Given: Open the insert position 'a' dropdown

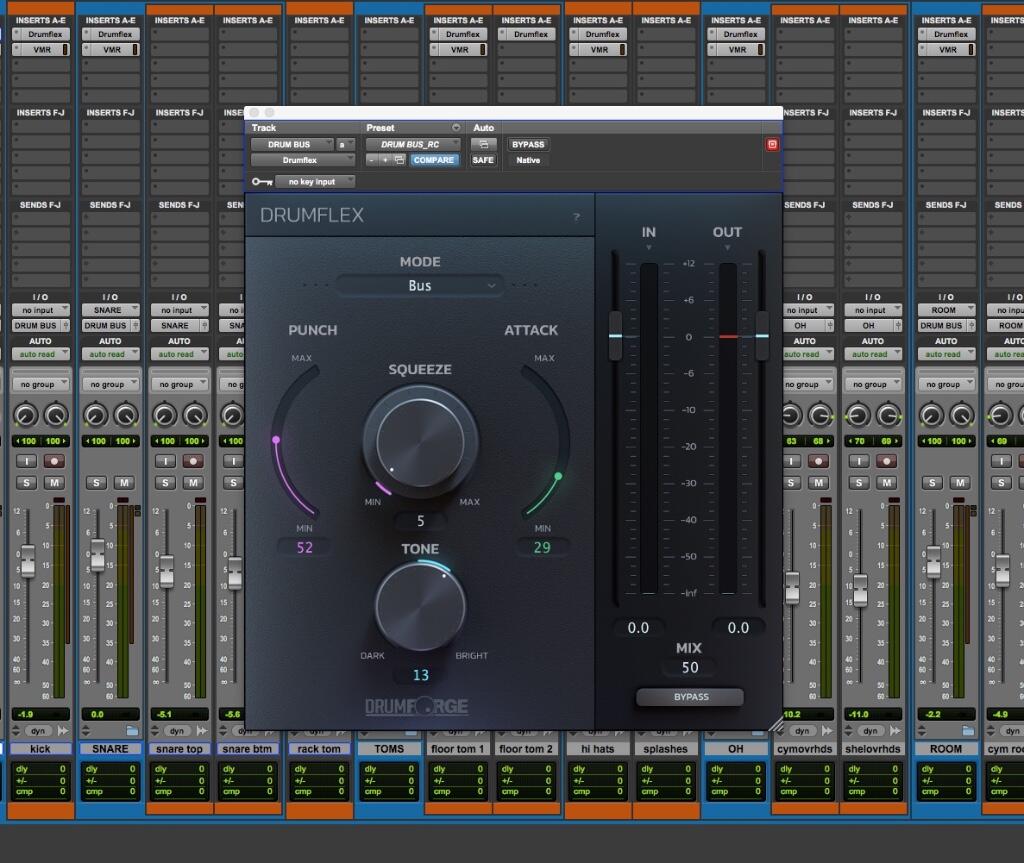Looking at the screenshot, I should tap(345, 144).
